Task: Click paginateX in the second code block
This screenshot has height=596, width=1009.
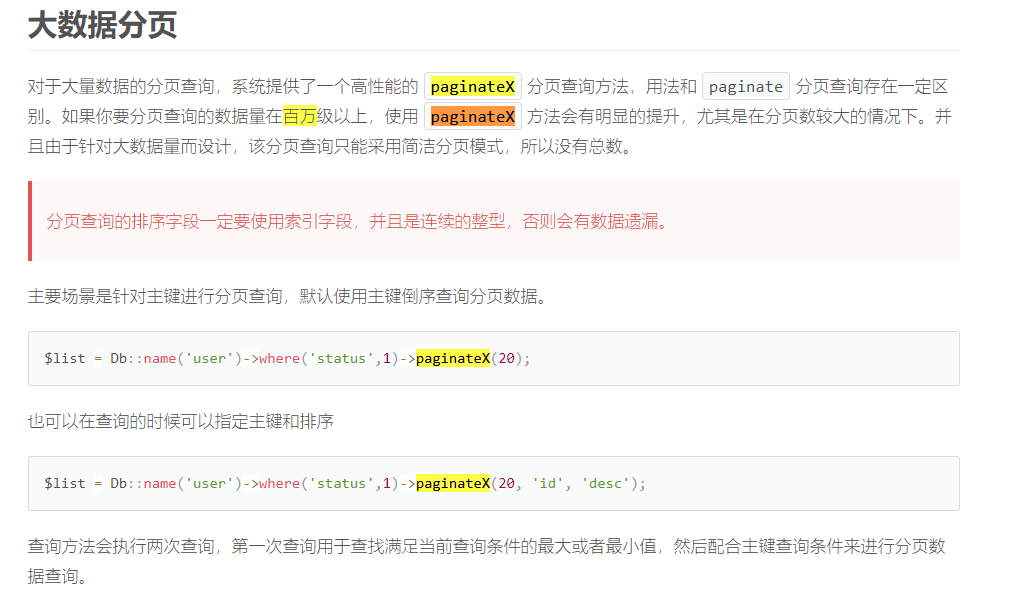Action: point(452,483)
